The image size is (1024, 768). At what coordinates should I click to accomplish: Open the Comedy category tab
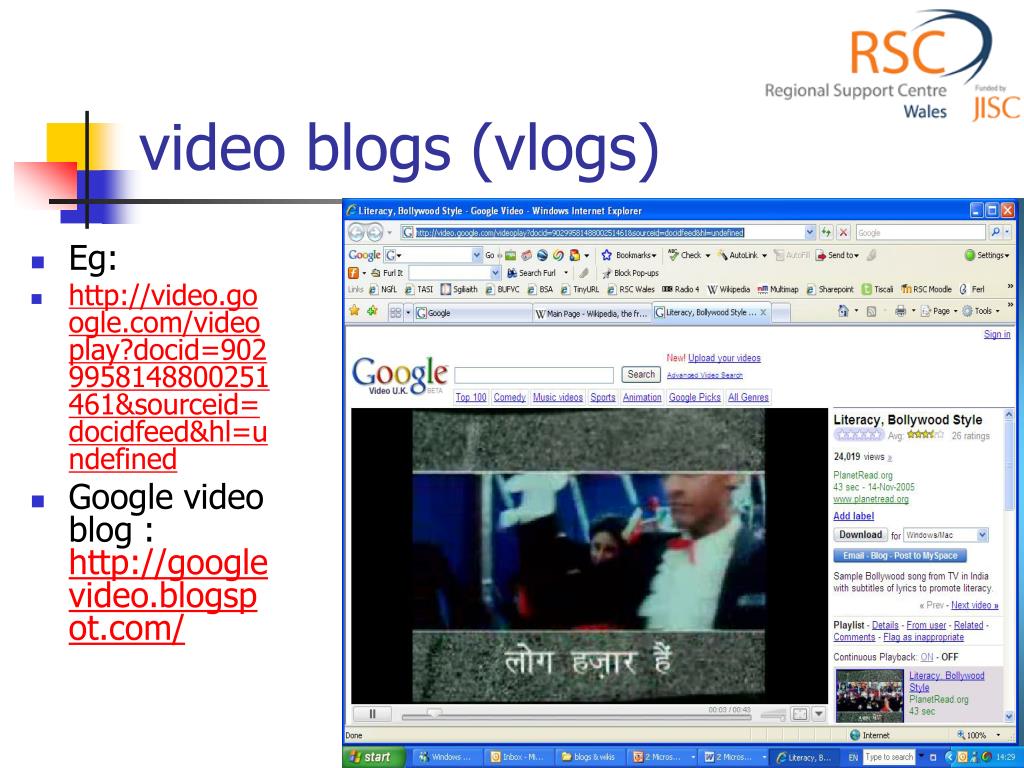pos(509,397)
